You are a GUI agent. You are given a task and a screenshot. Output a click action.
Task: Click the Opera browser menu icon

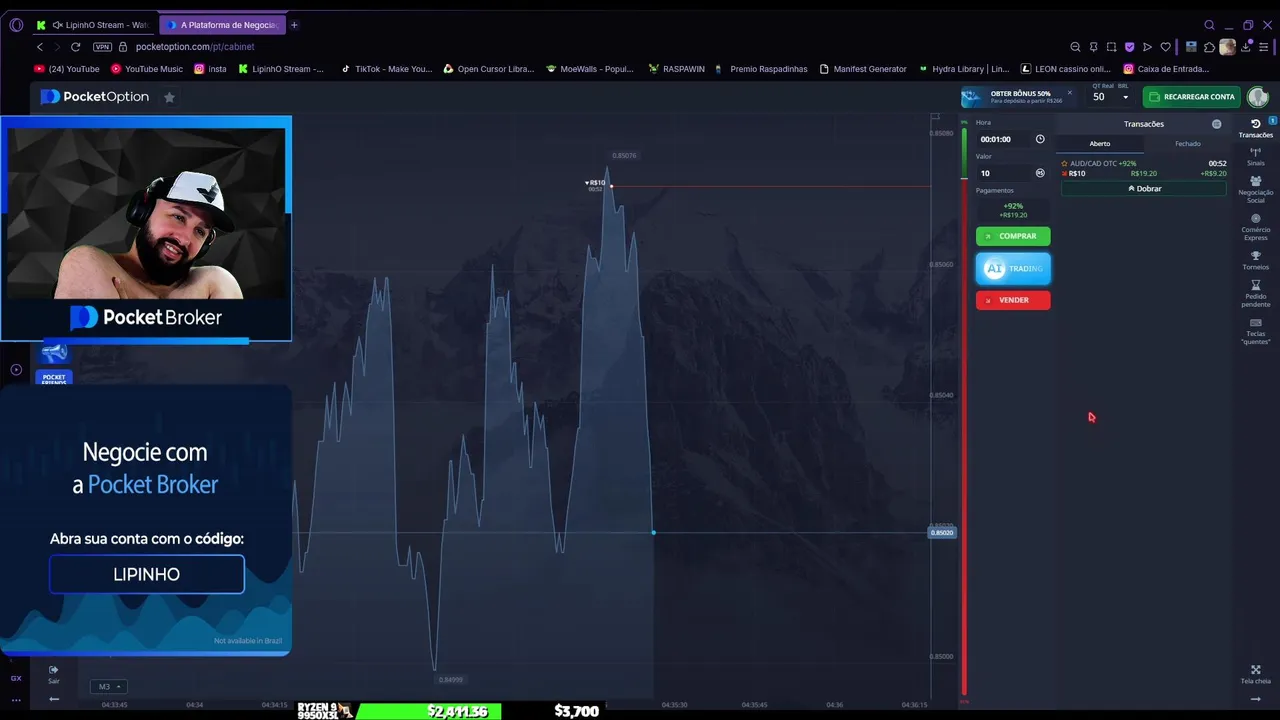pyautogui.click(x=16, y=25)
